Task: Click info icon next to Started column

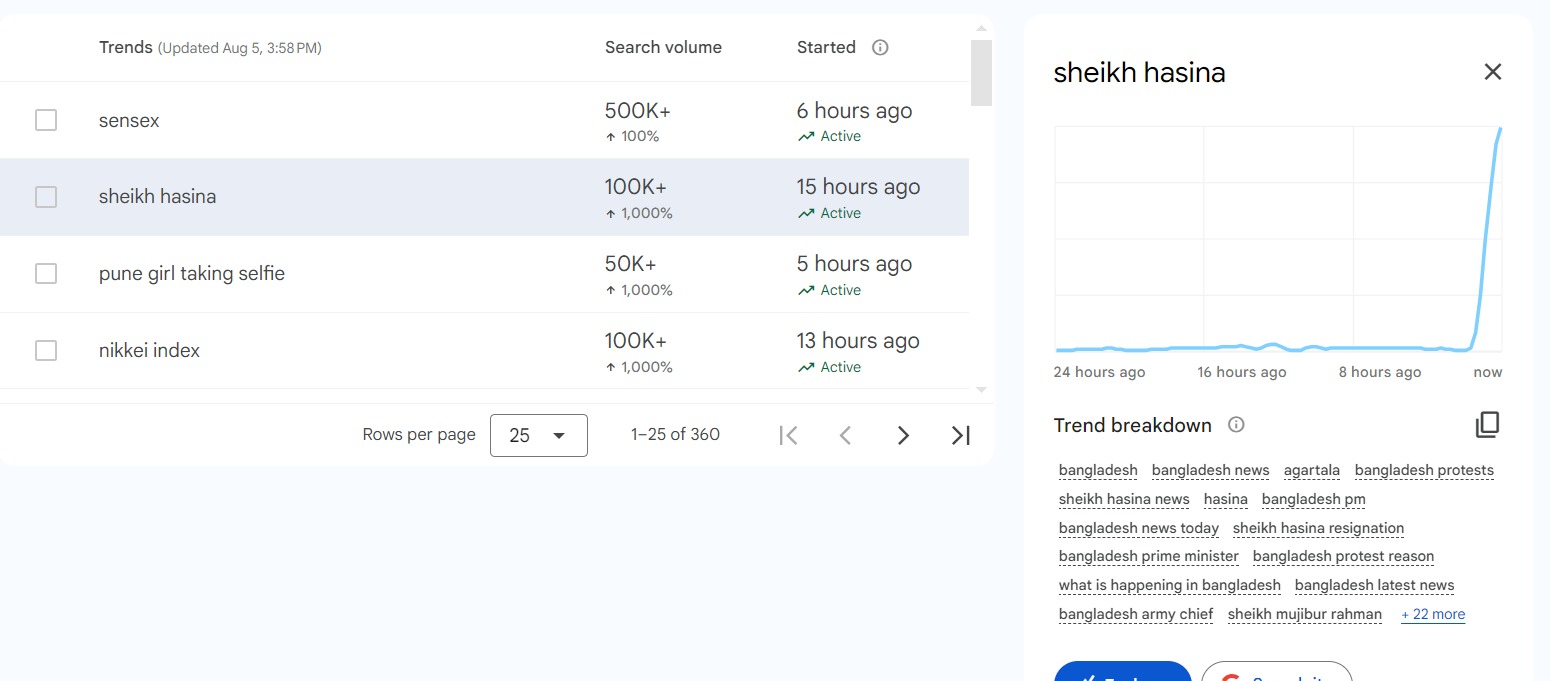Action: [x=880, y=48]
